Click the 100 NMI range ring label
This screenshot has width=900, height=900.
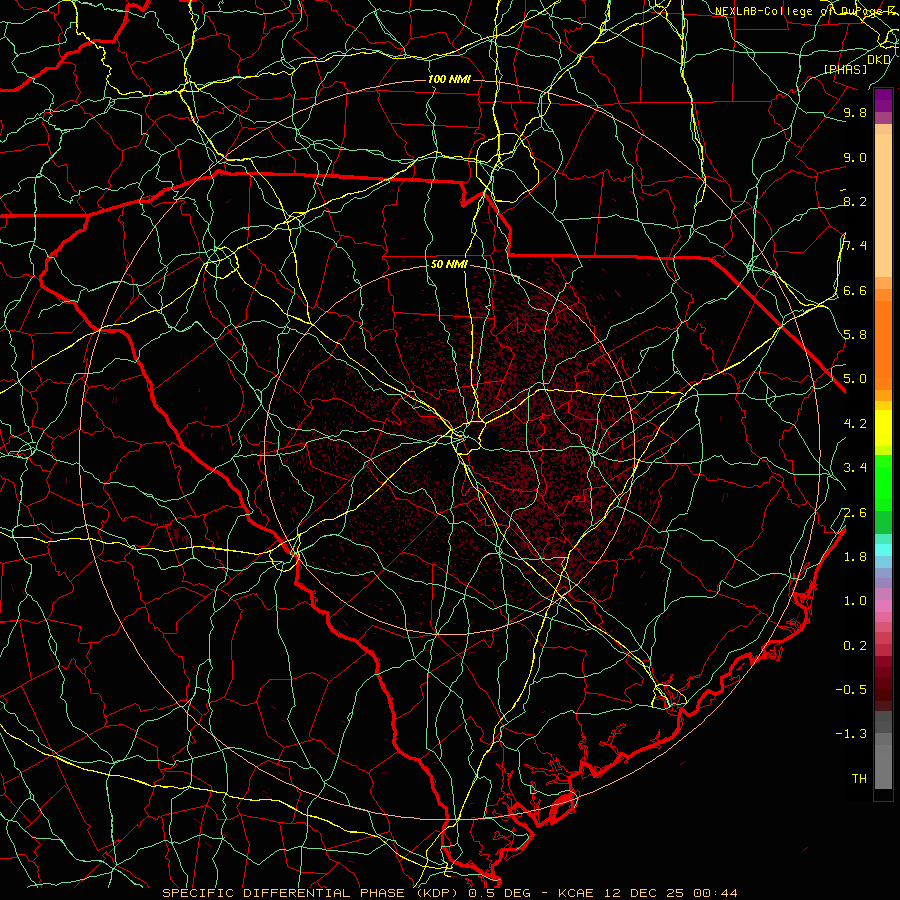[x=449, y=79]
